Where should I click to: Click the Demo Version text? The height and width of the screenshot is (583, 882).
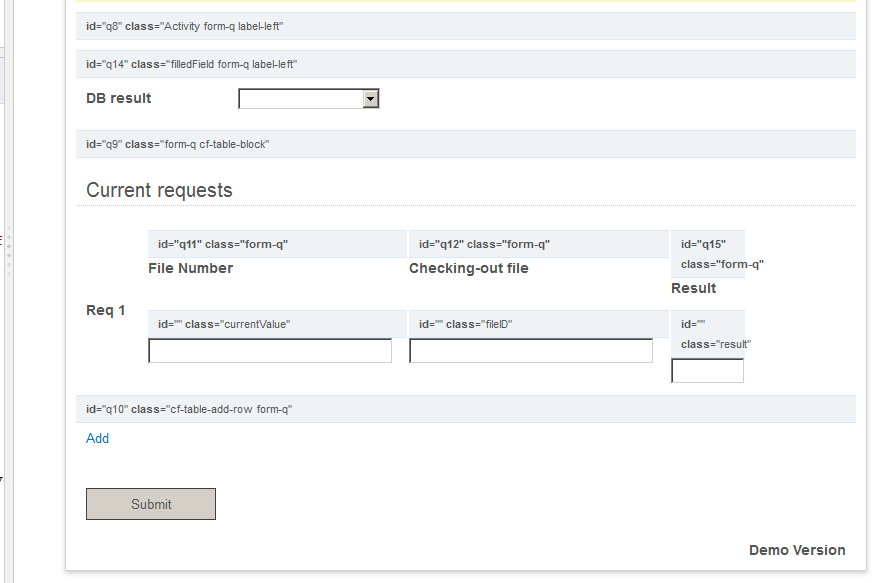tap(797, 550)
